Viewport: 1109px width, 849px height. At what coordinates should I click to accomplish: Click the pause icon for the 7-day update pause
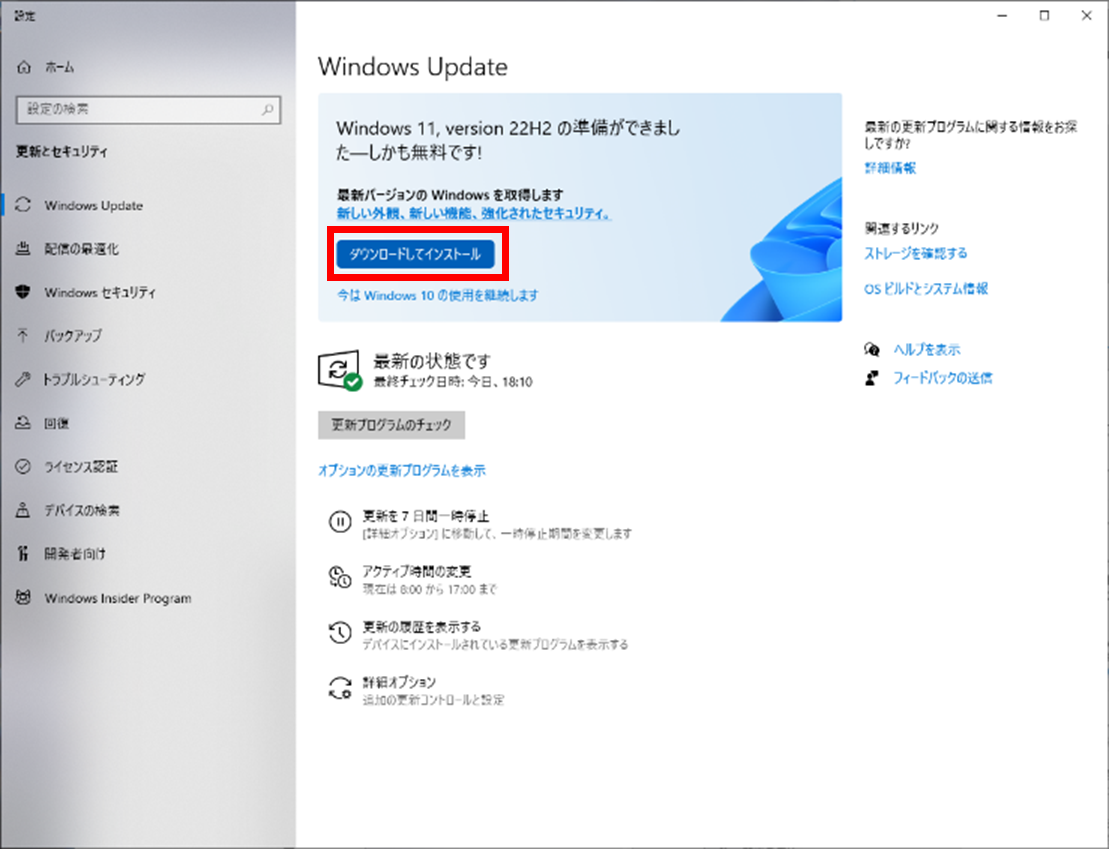coord(340,522)
